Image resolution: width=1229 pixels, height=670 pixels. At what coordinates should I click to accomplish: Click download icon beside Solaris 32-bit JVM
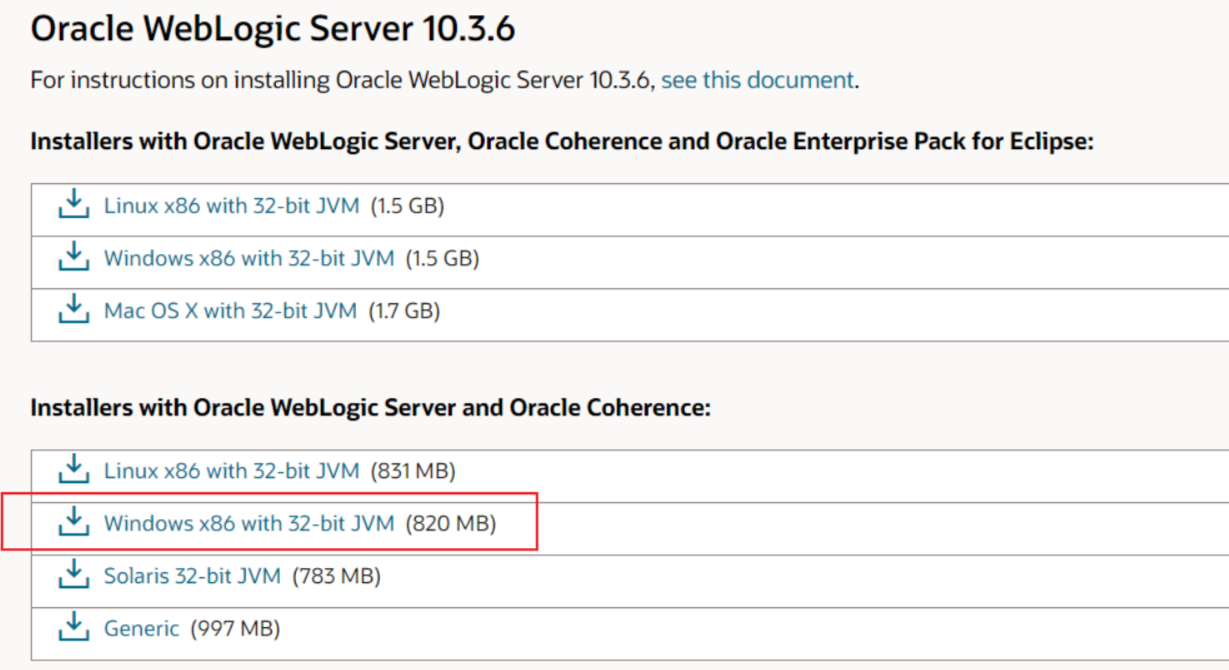coord(73,576)
